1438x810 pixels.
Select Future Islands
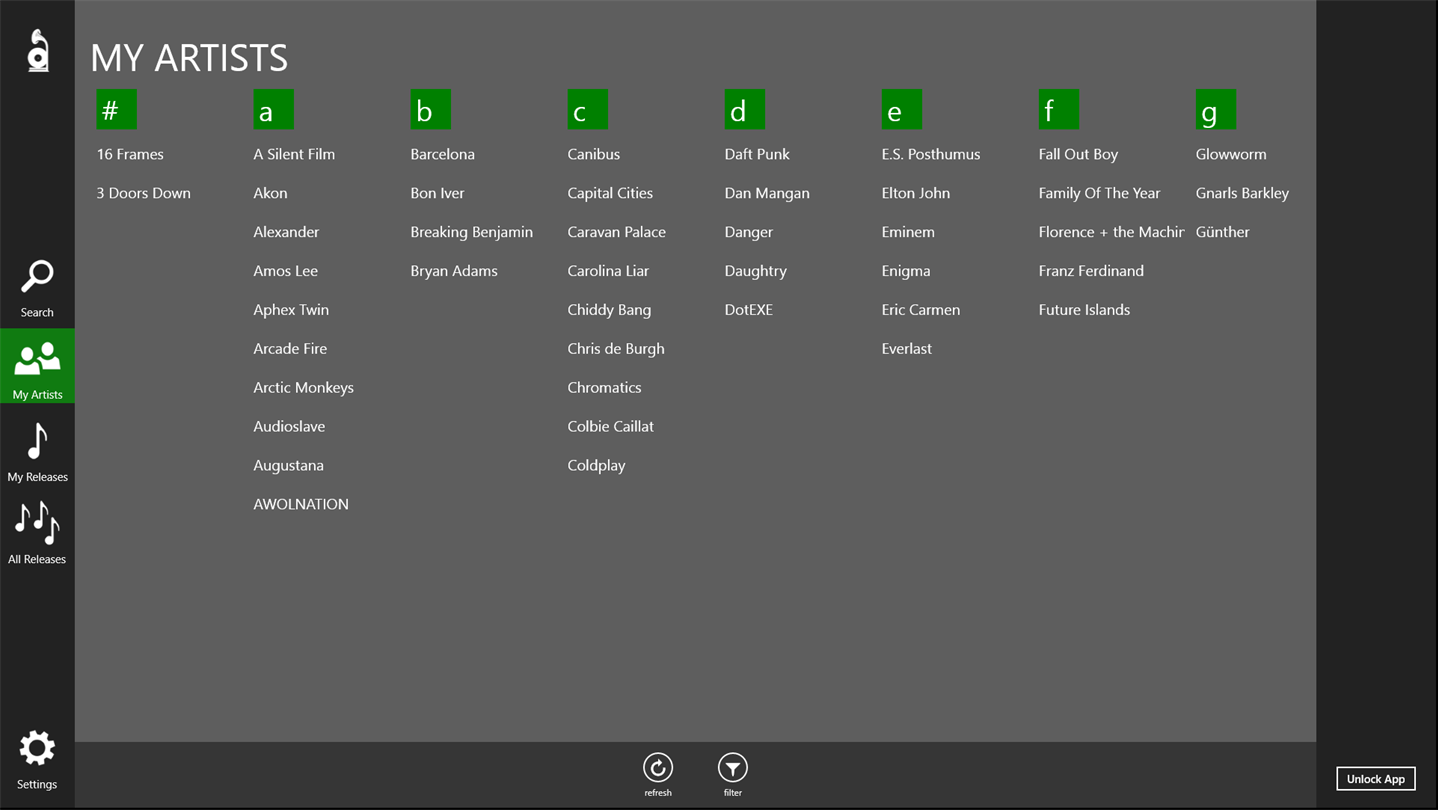tap(1084, 310)
